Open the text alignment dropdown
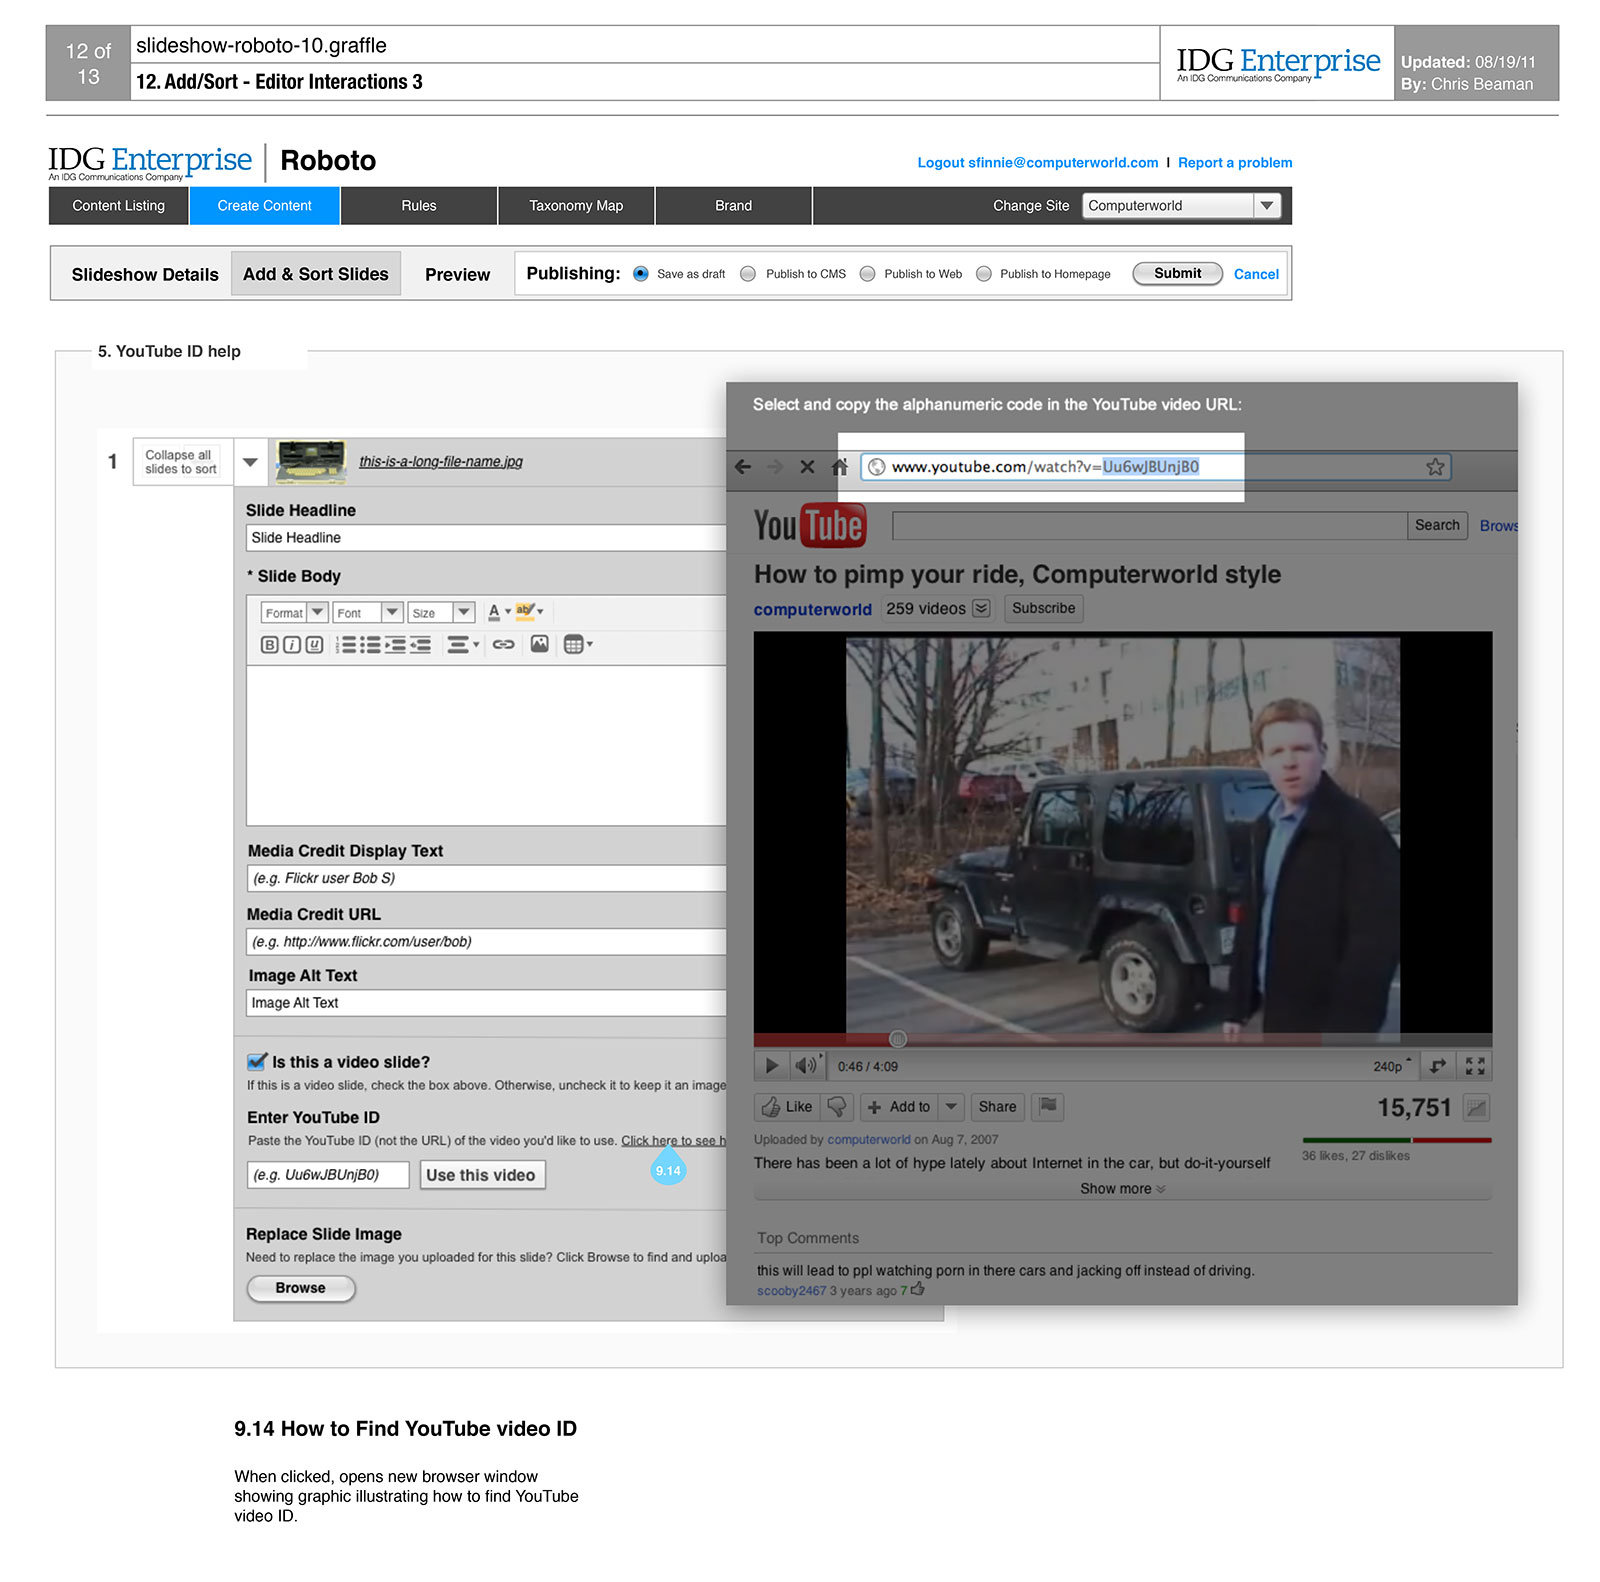The height and width of the screenshot is (1582, 1600). click(x=462, y=645)
